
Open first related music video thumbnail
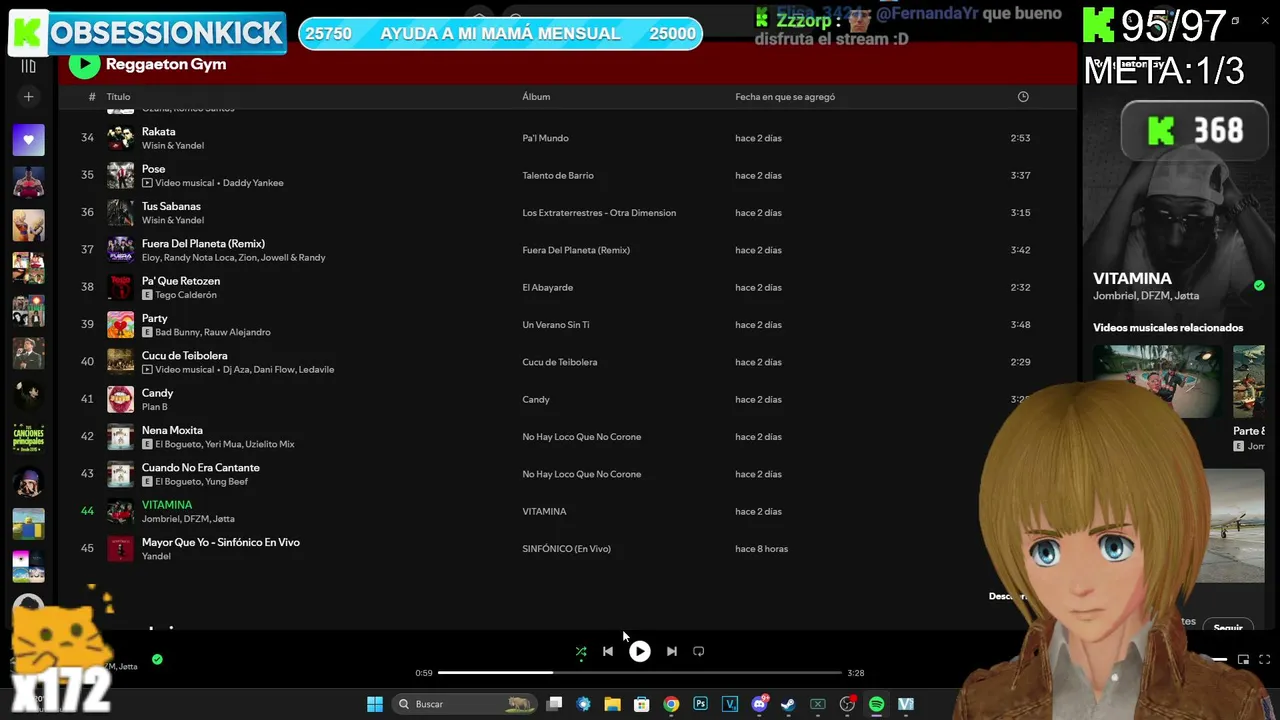click(x=1157, y=382)
